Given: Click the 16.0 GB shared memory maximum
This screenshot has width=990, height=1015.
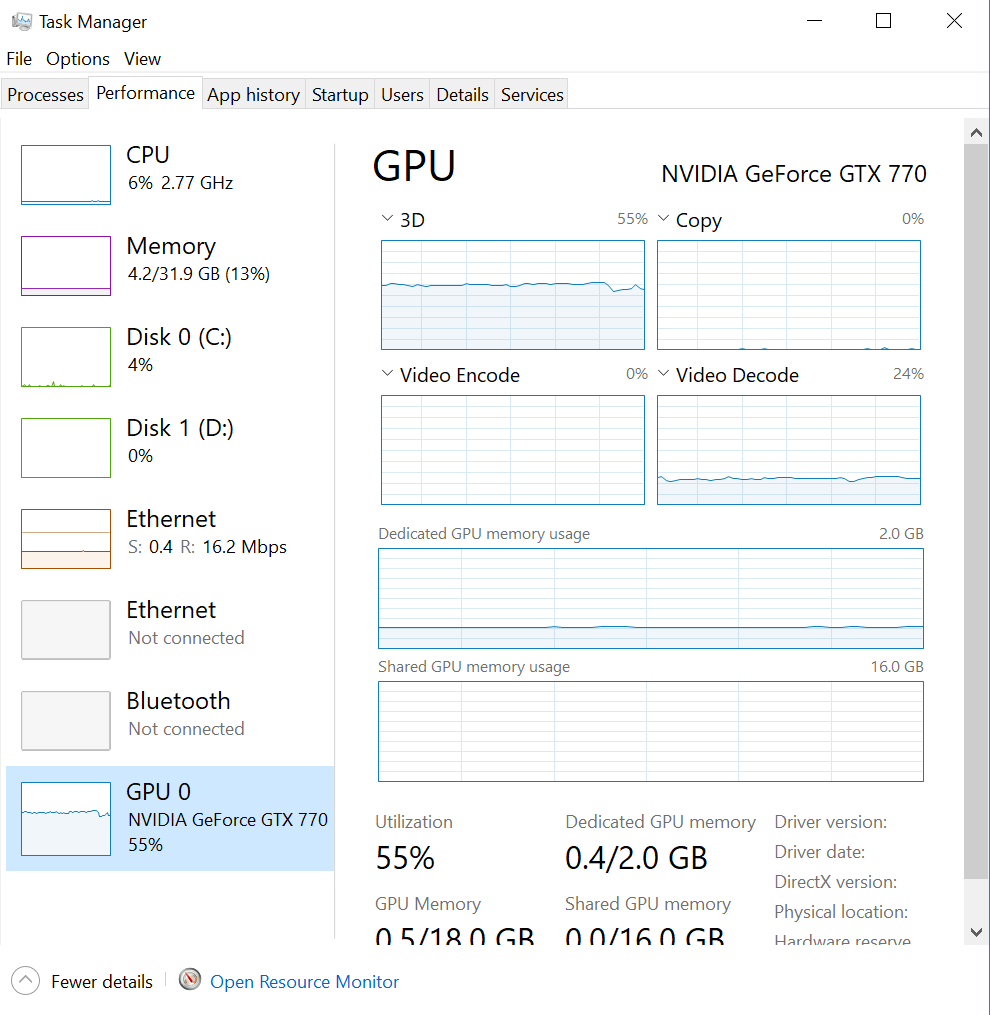Looking at the screenshot, I should [897, 667].
